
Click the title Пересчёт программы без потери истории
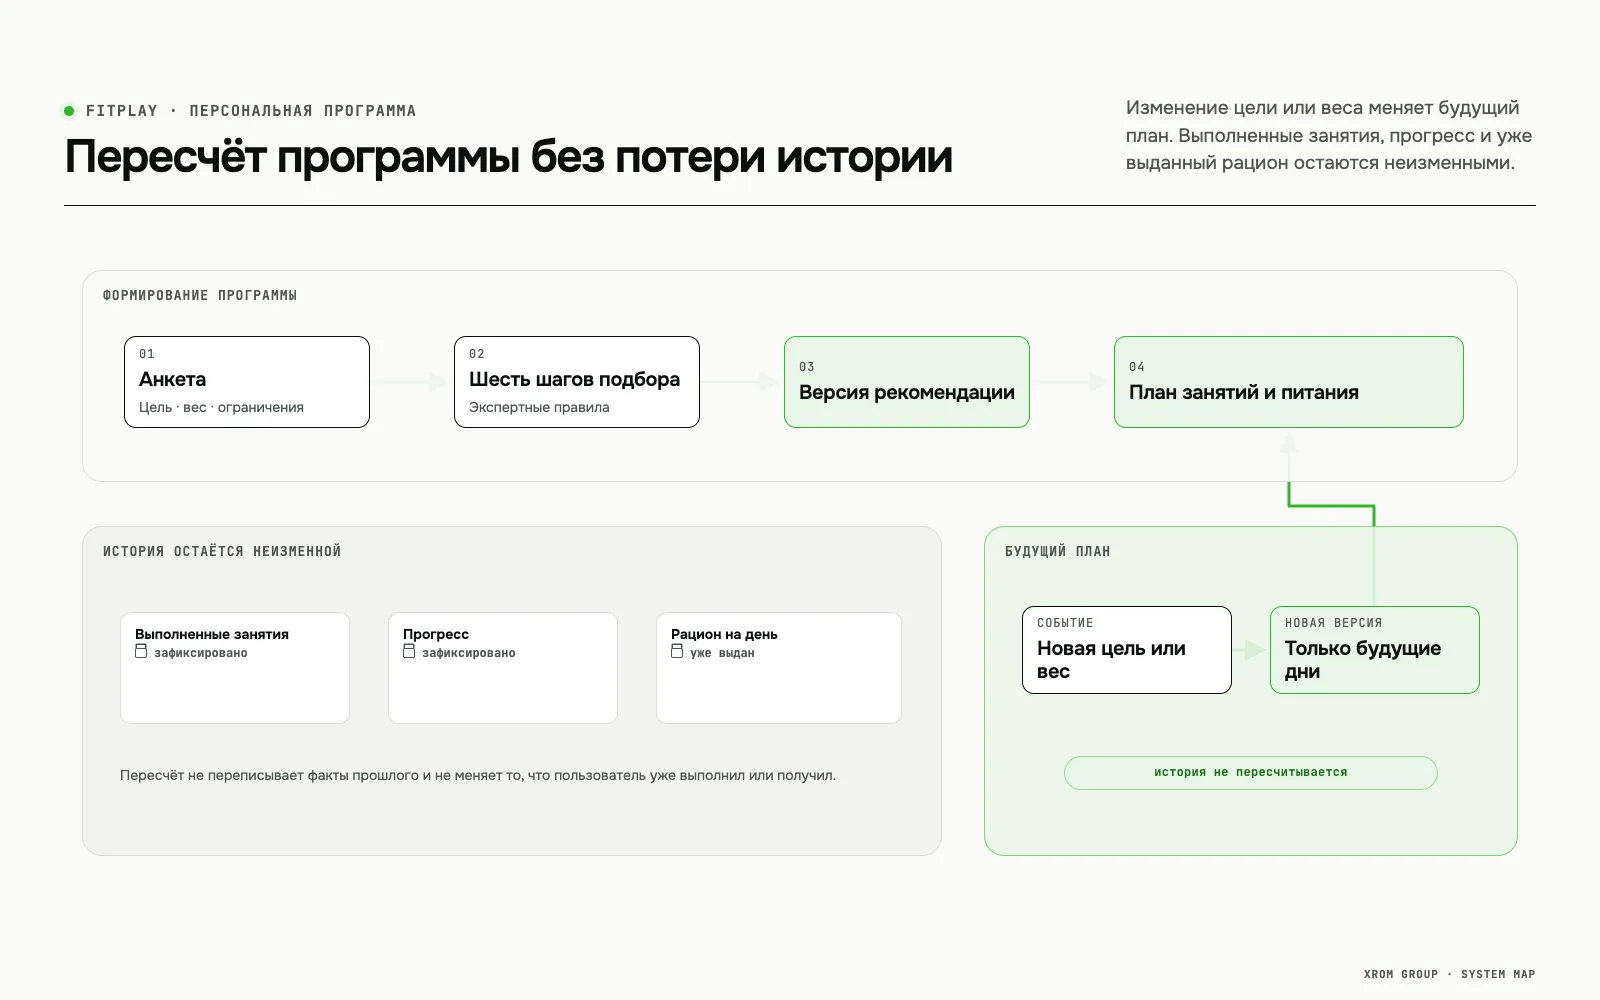click(508, 157)
